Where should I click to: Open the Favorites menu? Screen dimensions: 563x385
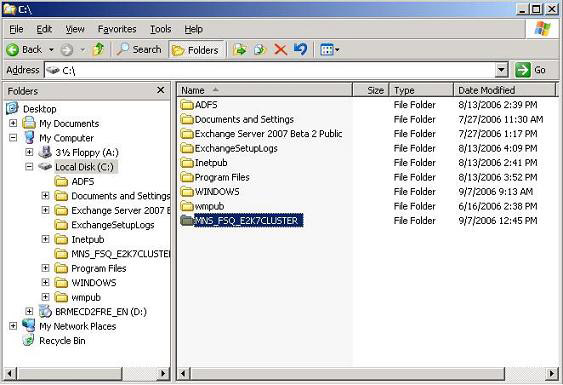(117, 29)
